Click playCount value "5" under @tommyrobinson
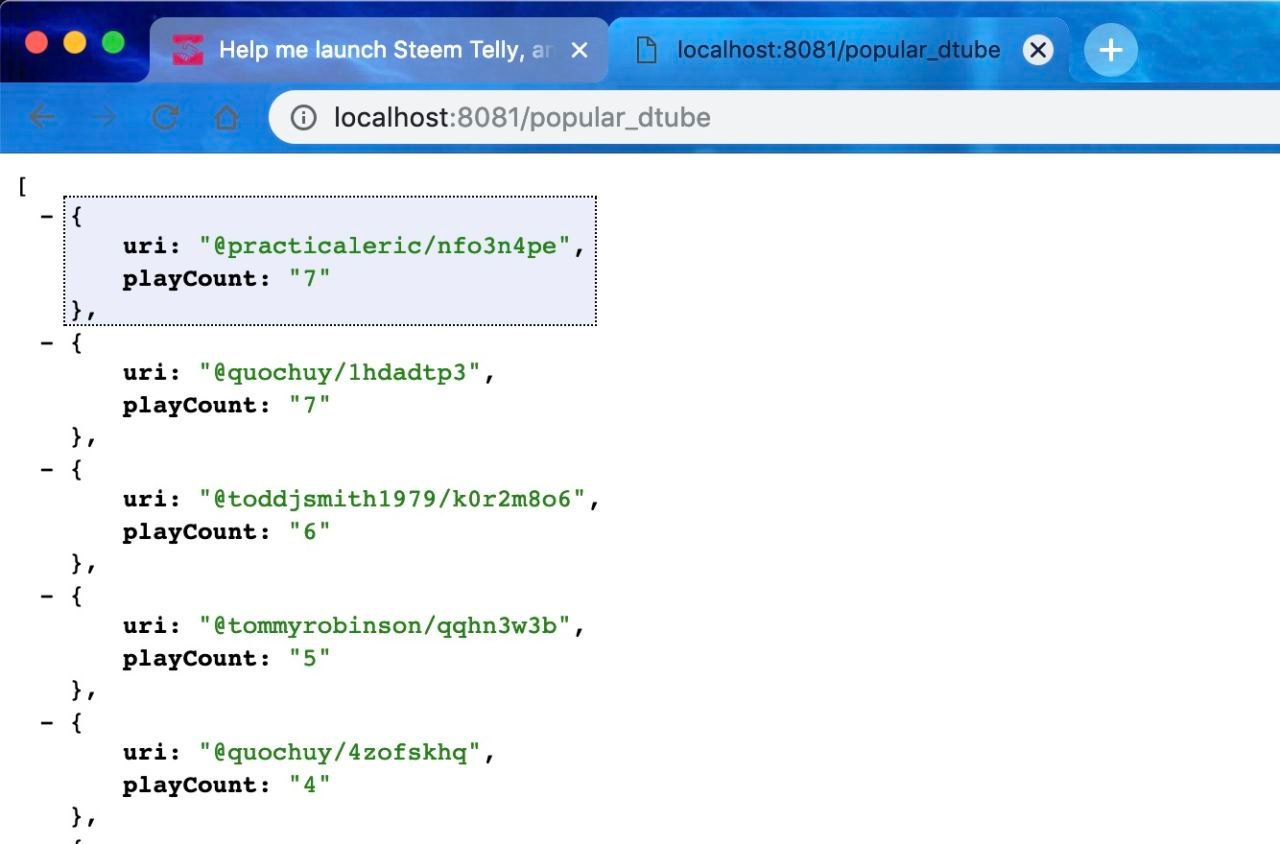Screen dimensions: 1280x844 310,658
